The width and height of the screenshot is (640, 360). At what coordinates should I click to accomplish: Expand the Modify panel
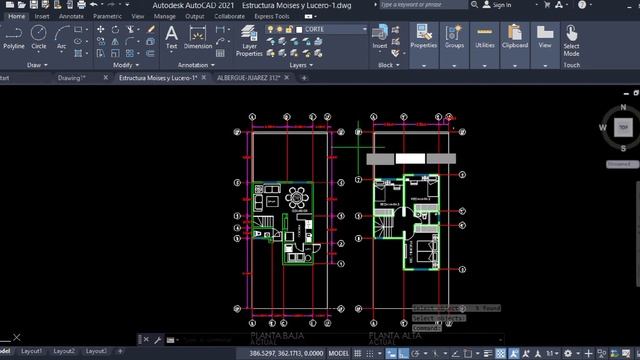[126, 65]
